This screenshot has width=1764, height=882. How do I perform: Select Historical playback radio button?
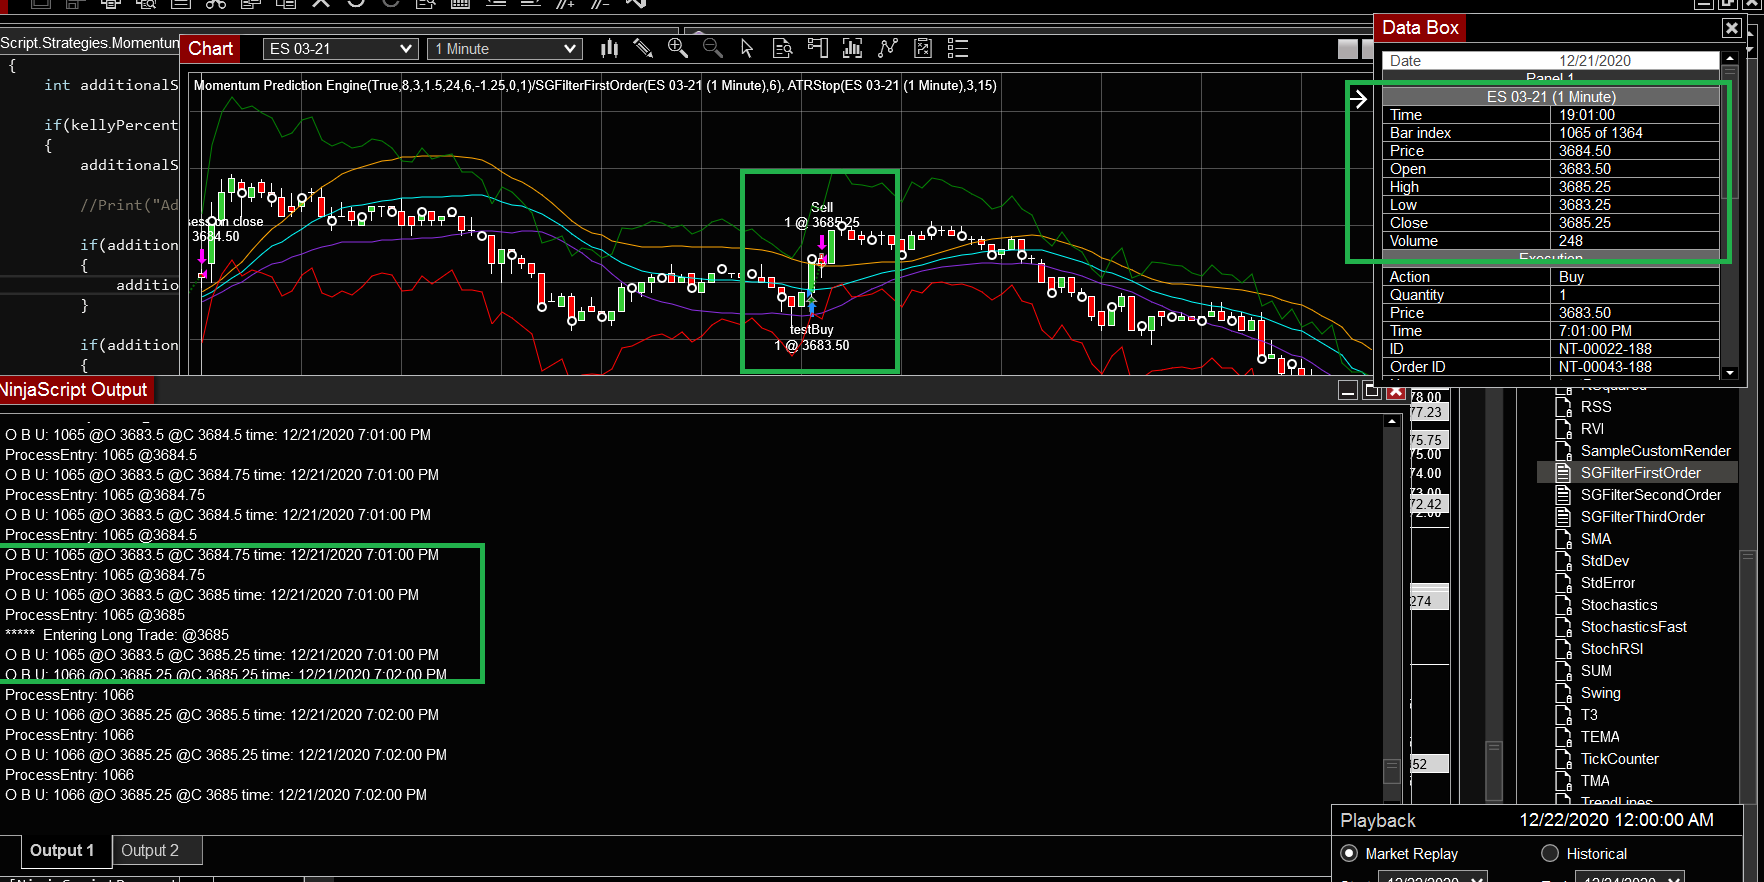click(x=1550, y=853)
